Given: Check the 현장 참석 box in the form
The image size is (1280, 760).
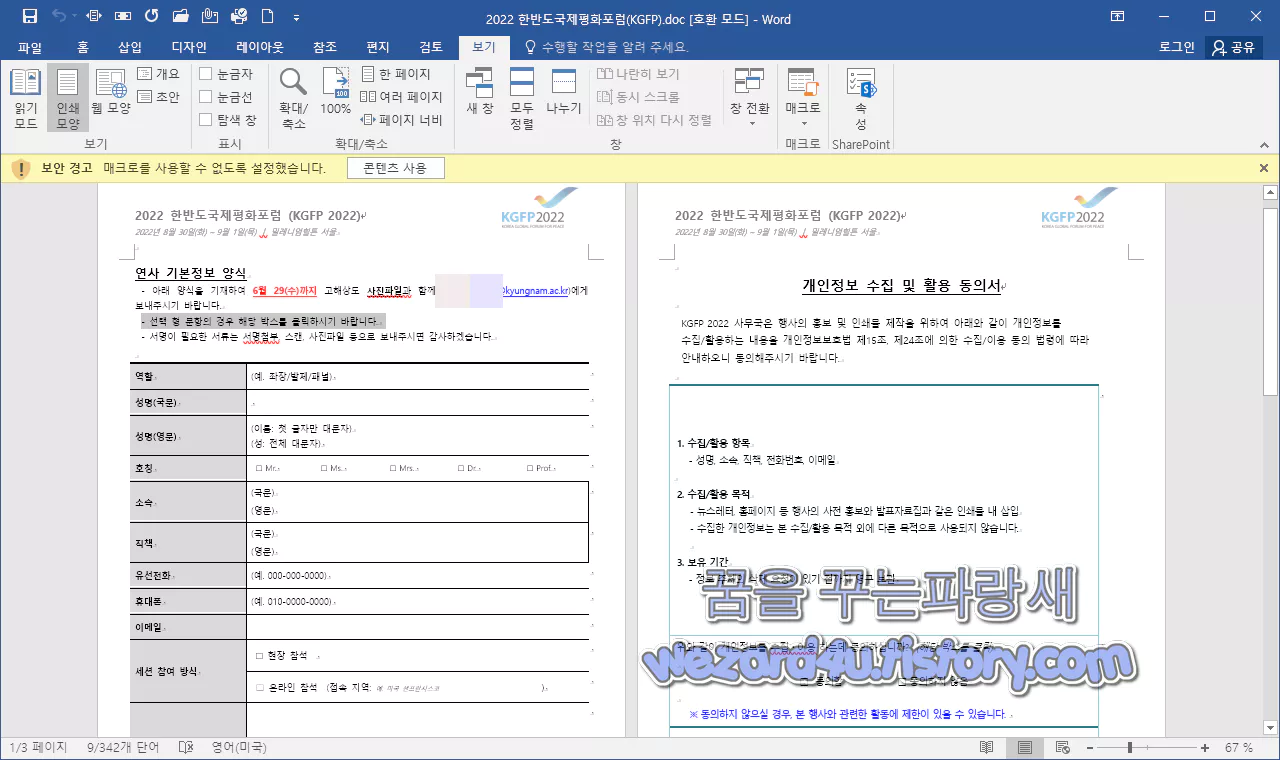Looking at the screenshot, I should click(x=259, y=656).
